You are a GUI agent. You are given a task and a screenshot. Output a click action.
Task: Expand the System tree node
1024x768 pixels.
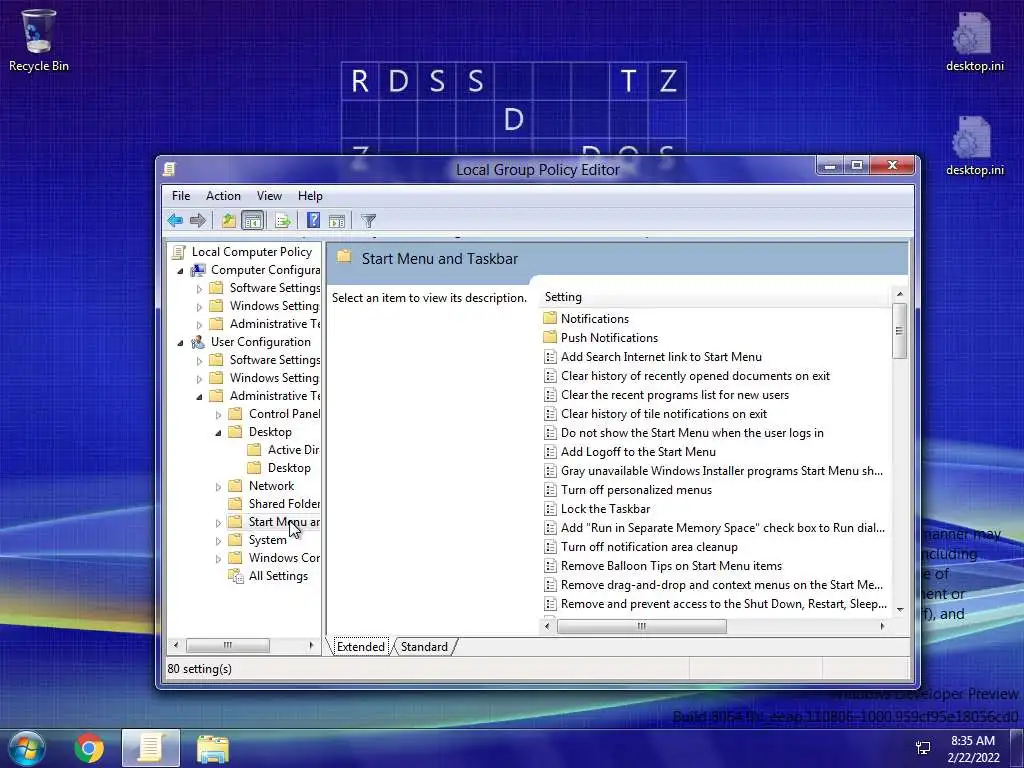click(x=219, y=541)
